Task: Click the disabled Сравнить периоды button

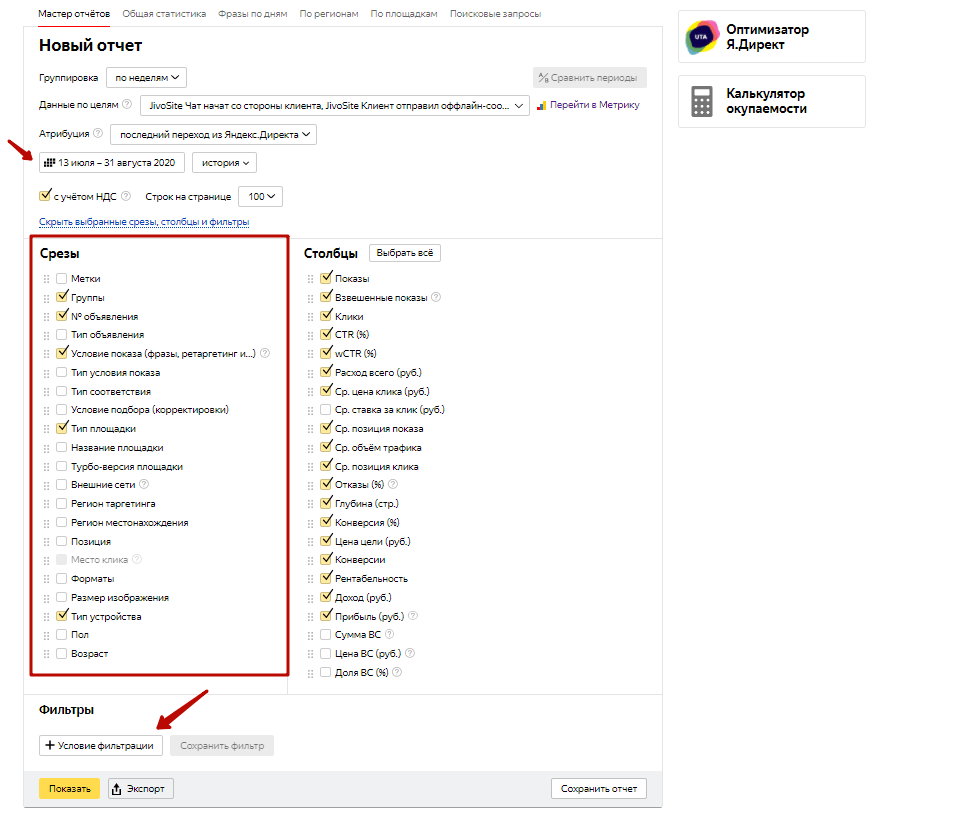Action: pos(590,77)
